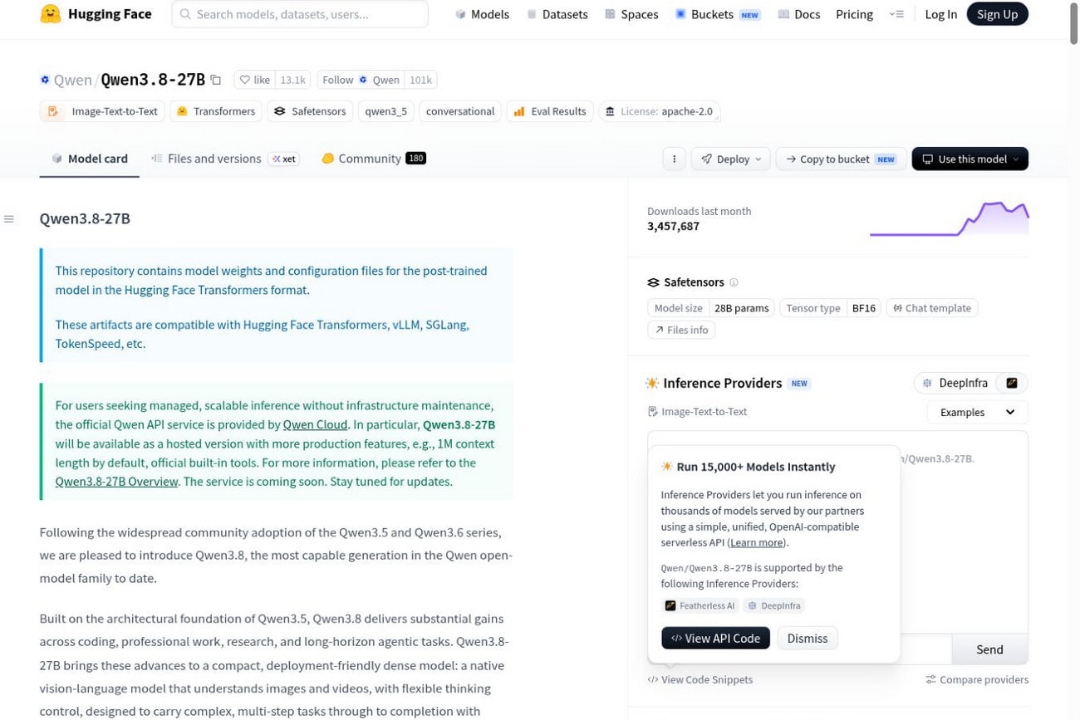Open the Qwen organization link in the title
Viewport: 1080px width, 720px height.
[72, 80]
